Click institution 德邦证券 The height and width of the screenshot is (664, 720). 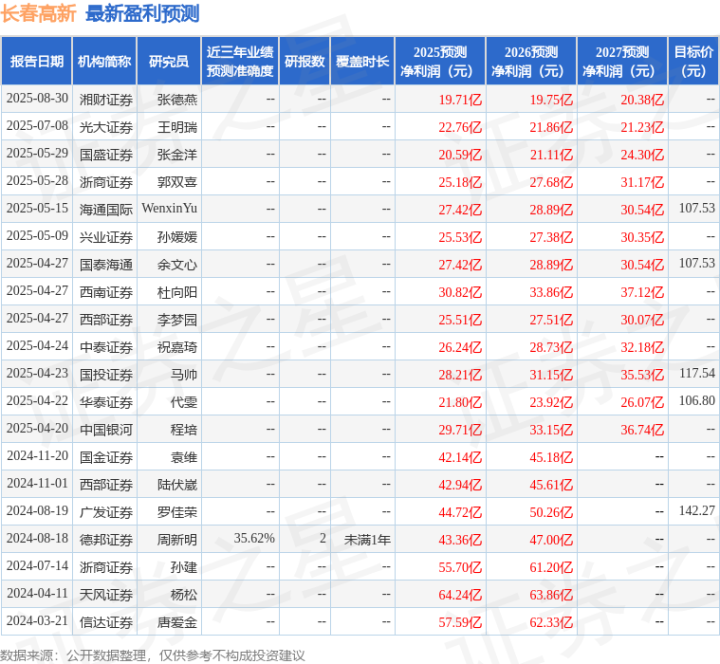(x=106, y=540)
